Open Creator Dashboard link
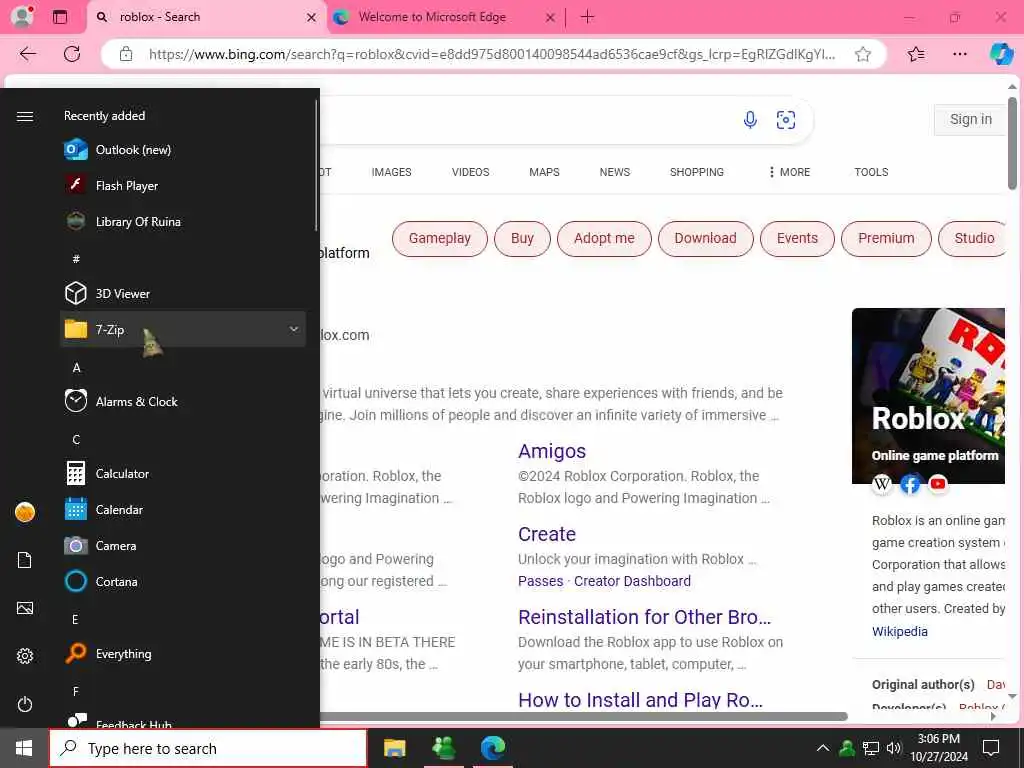This screenshot has height=768, width=1024. coord(632,581)
